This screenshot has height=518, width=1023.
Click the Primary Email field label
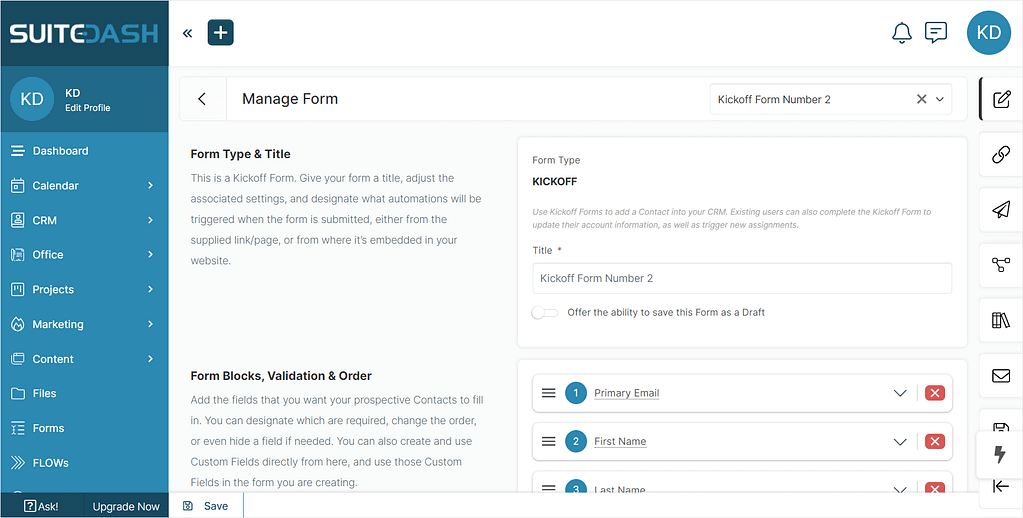[626, 393]
